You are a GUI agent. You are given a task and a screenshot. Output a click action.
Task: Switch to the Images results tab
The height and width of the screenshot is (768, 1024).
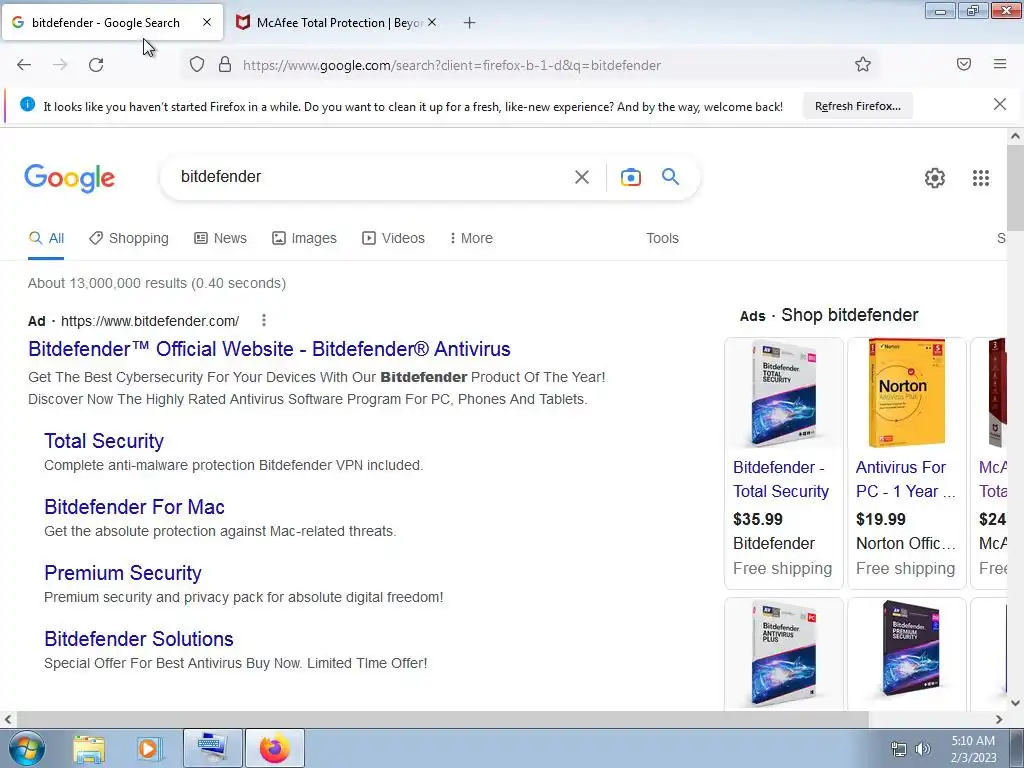point(304,238)
